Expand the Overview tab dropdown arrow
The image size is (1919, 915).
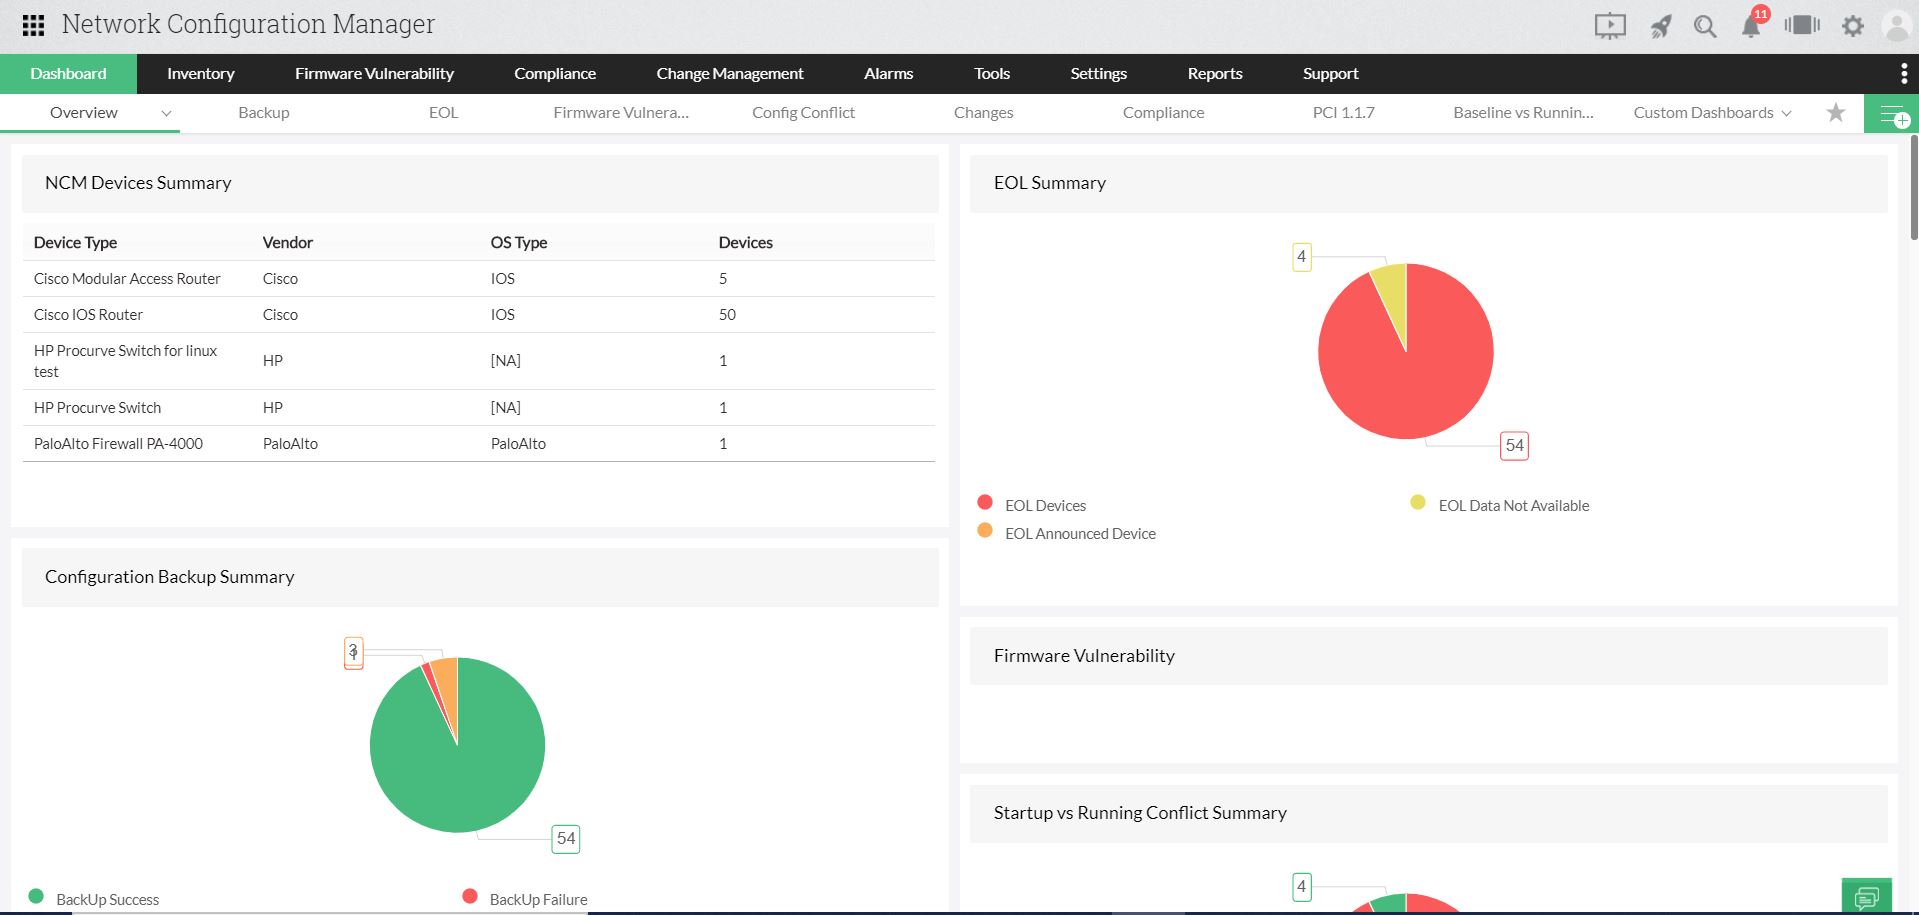(166, 113)
